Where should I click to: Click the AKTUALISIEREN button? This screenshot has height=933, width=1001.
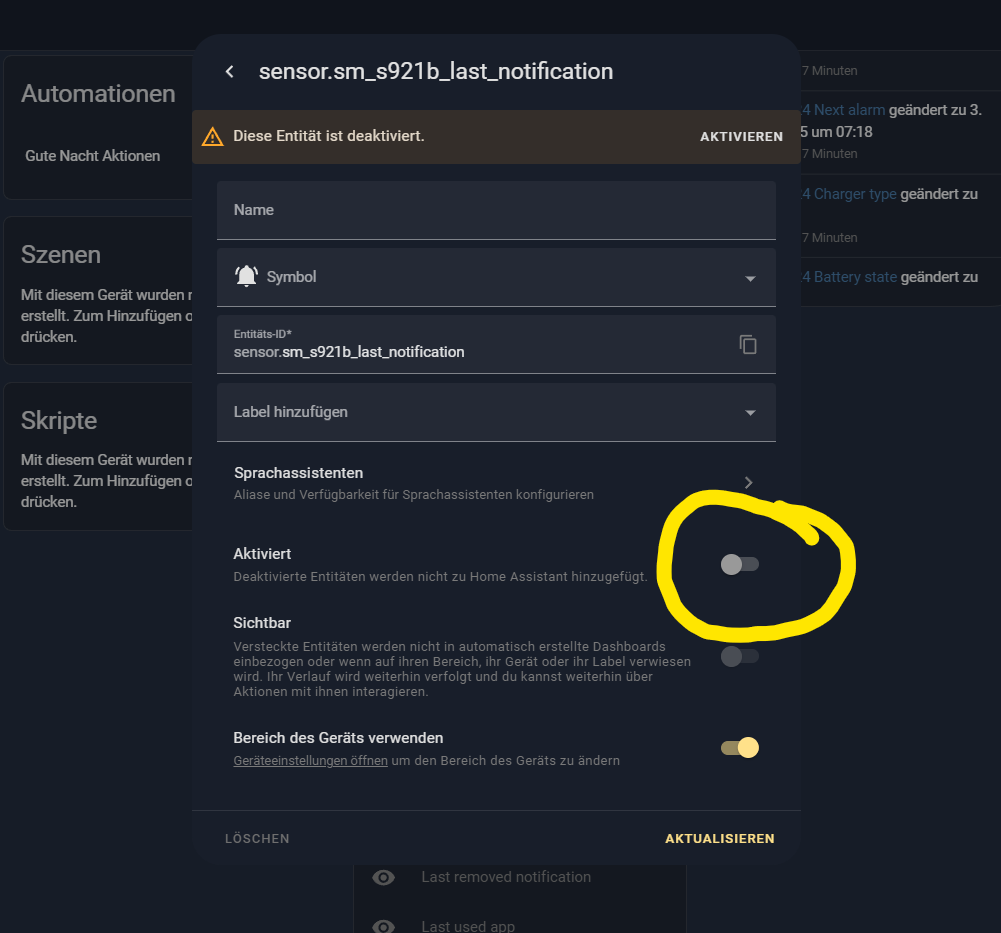pos(719,838)
